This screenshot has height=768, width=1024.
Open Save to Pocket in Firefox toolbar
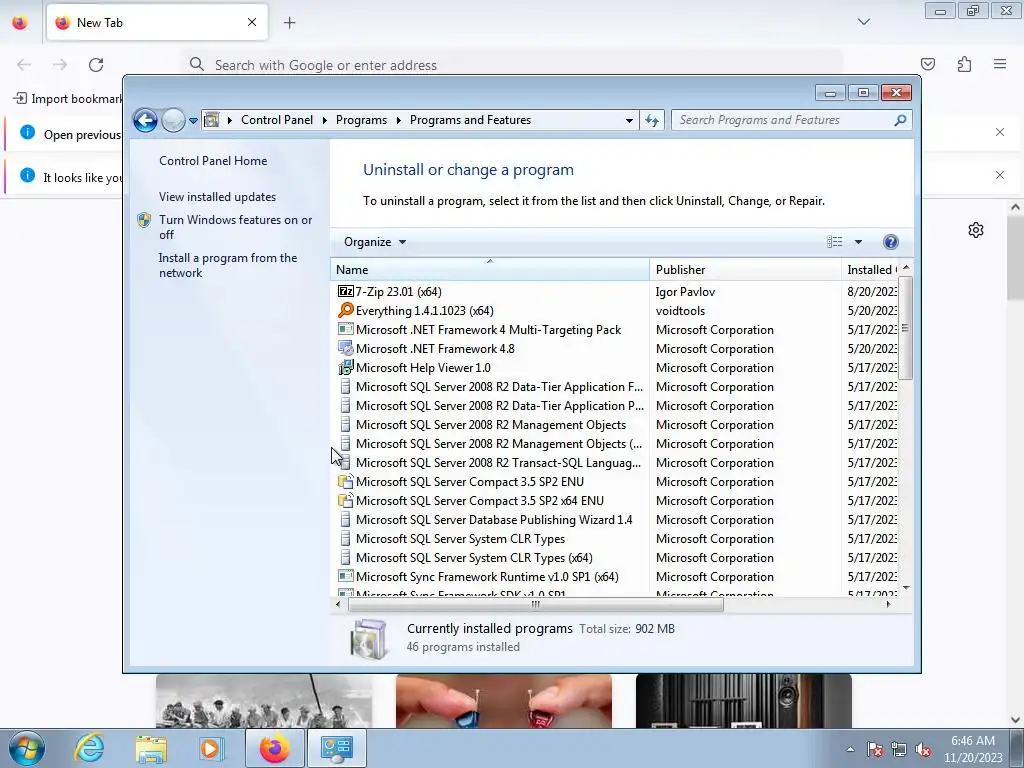coord(927,64)
